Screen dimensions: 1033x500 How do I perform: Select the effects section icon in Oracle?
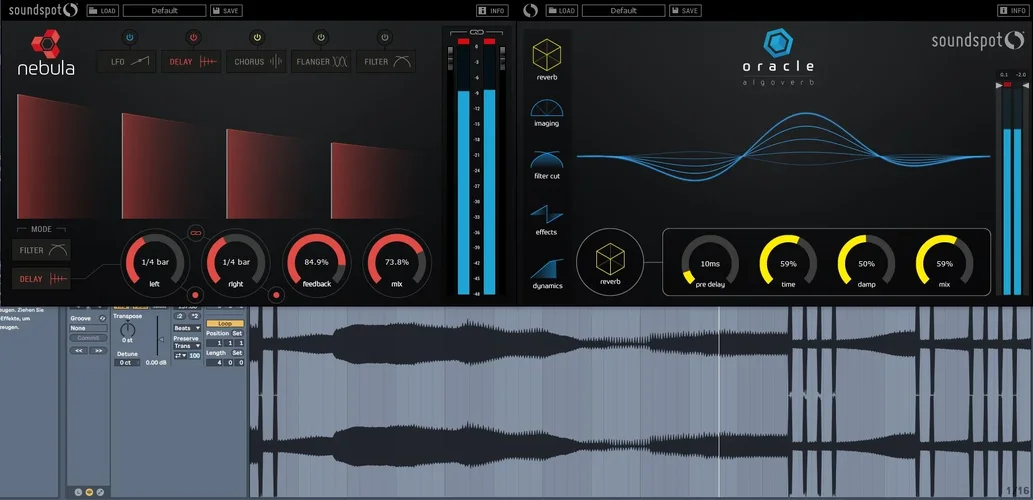(x=546, y=213)
